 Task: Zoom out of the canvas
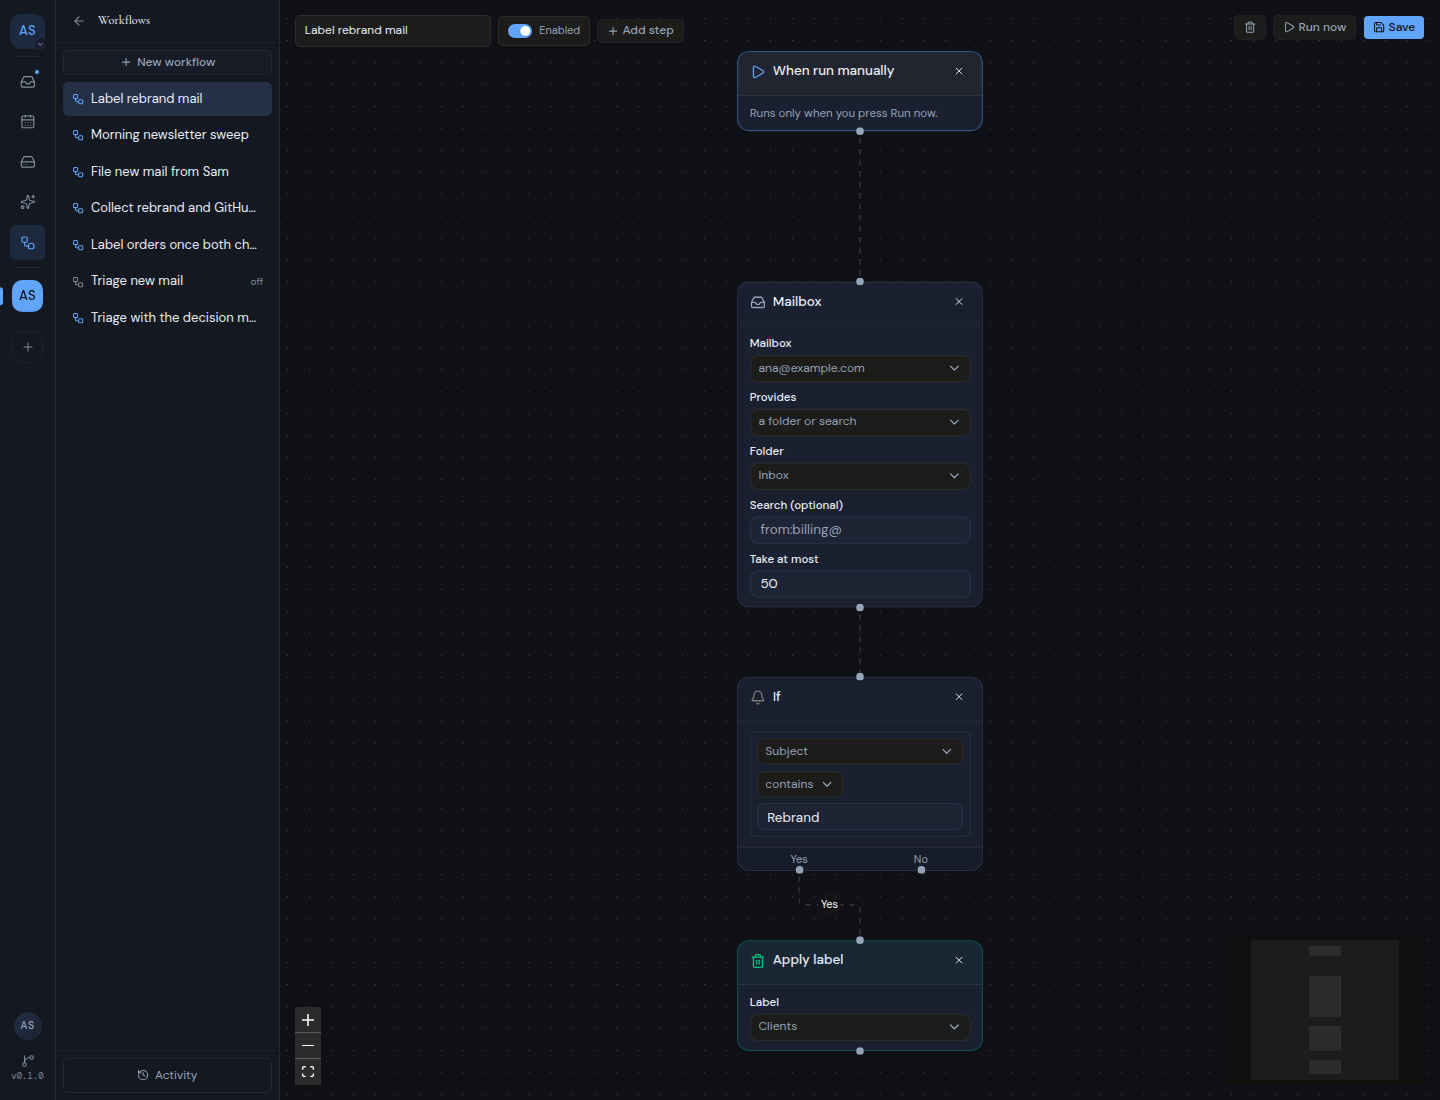(x=308, y=1046)
